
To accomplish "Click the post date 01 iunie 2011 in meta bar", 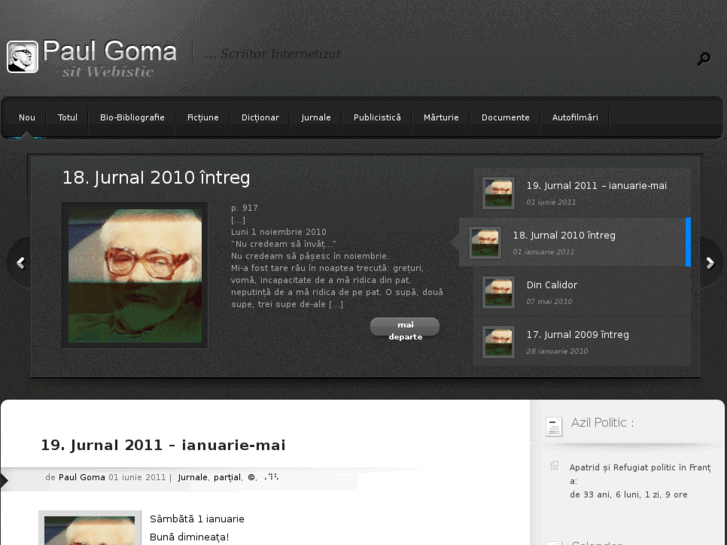I will (137, 477).
